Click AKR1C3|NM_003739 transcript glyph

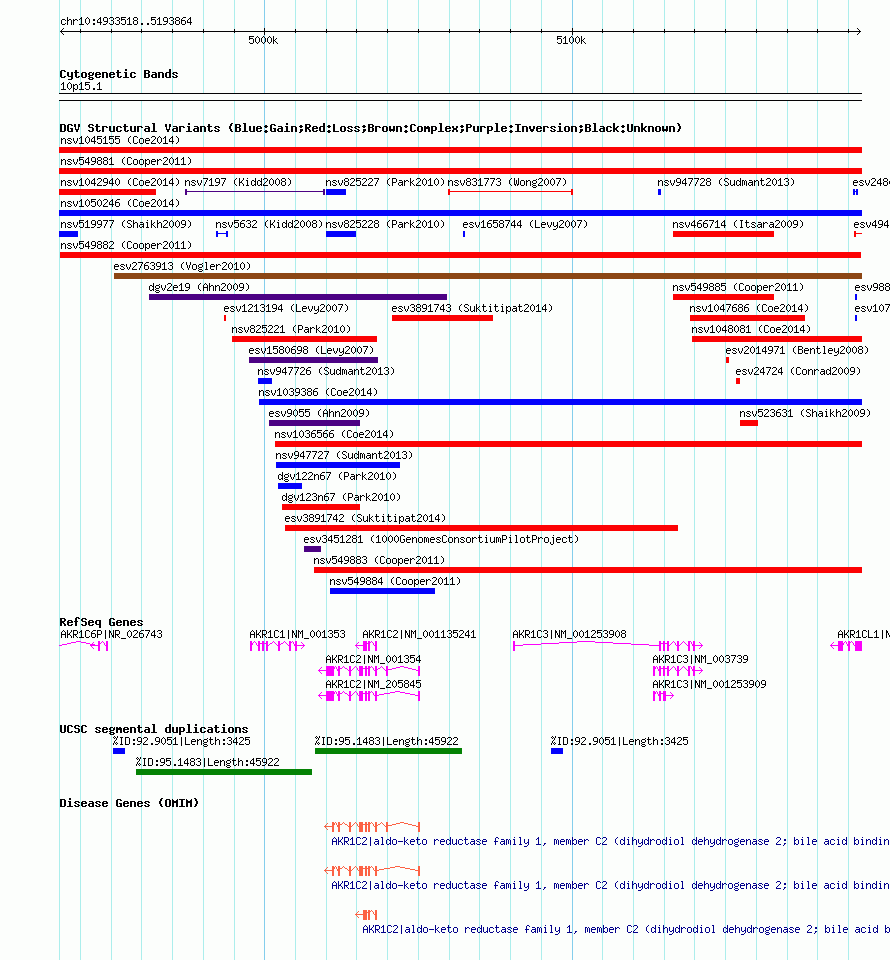678,671
